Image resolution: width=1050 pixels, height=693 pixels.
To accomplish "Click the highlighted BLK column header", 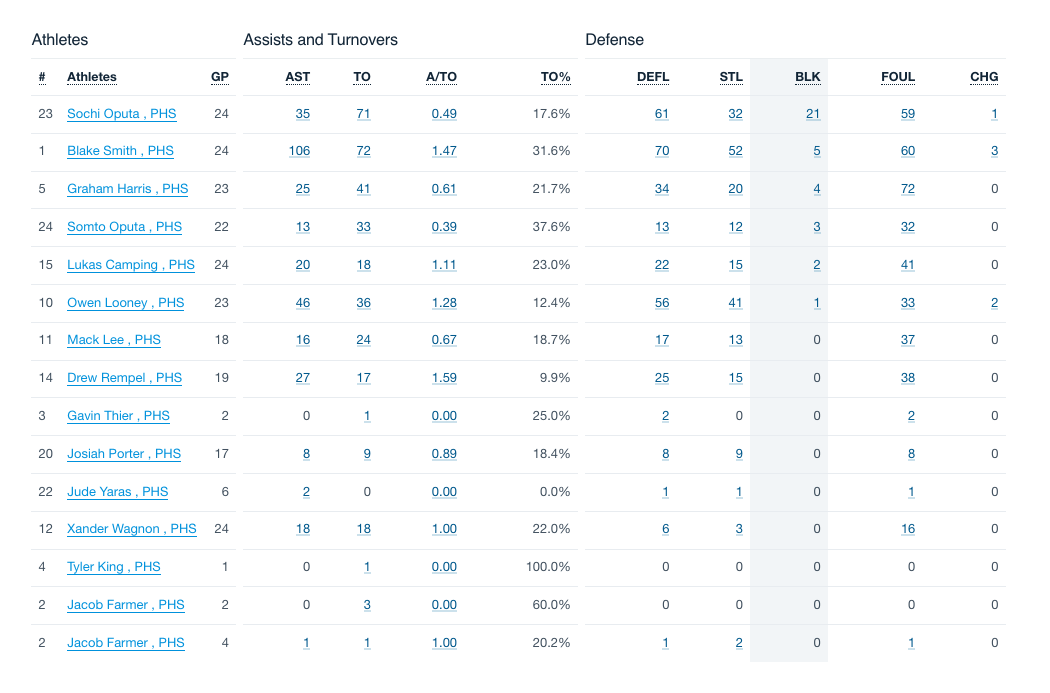I will click(x=808, y=77).
